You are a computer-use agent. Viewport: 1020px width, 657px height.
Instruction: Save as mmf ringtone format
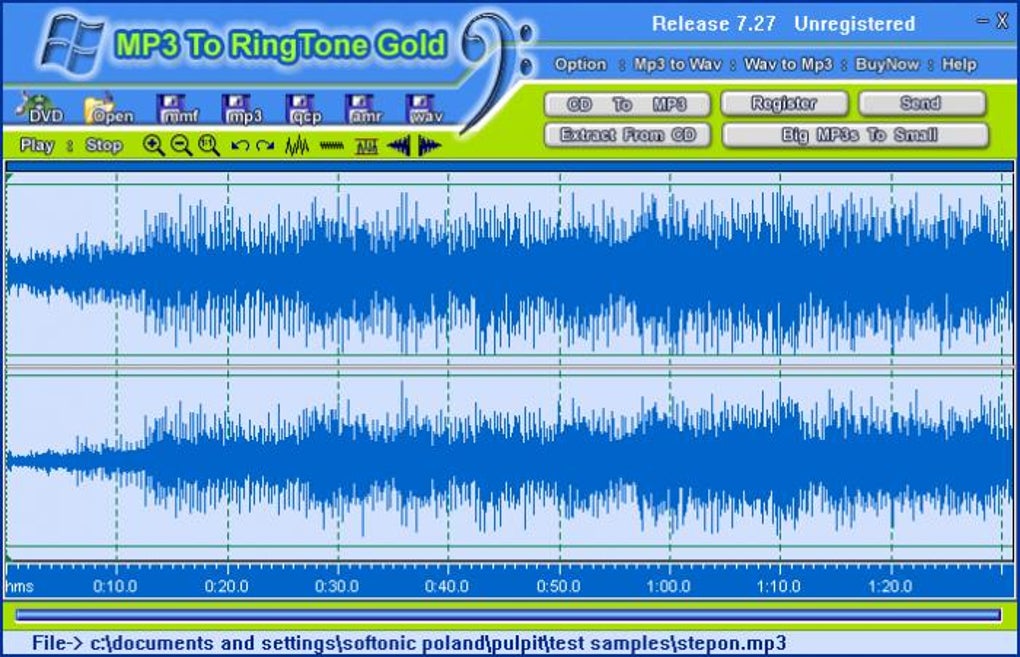pyautogui.click(x=179, y=109)
